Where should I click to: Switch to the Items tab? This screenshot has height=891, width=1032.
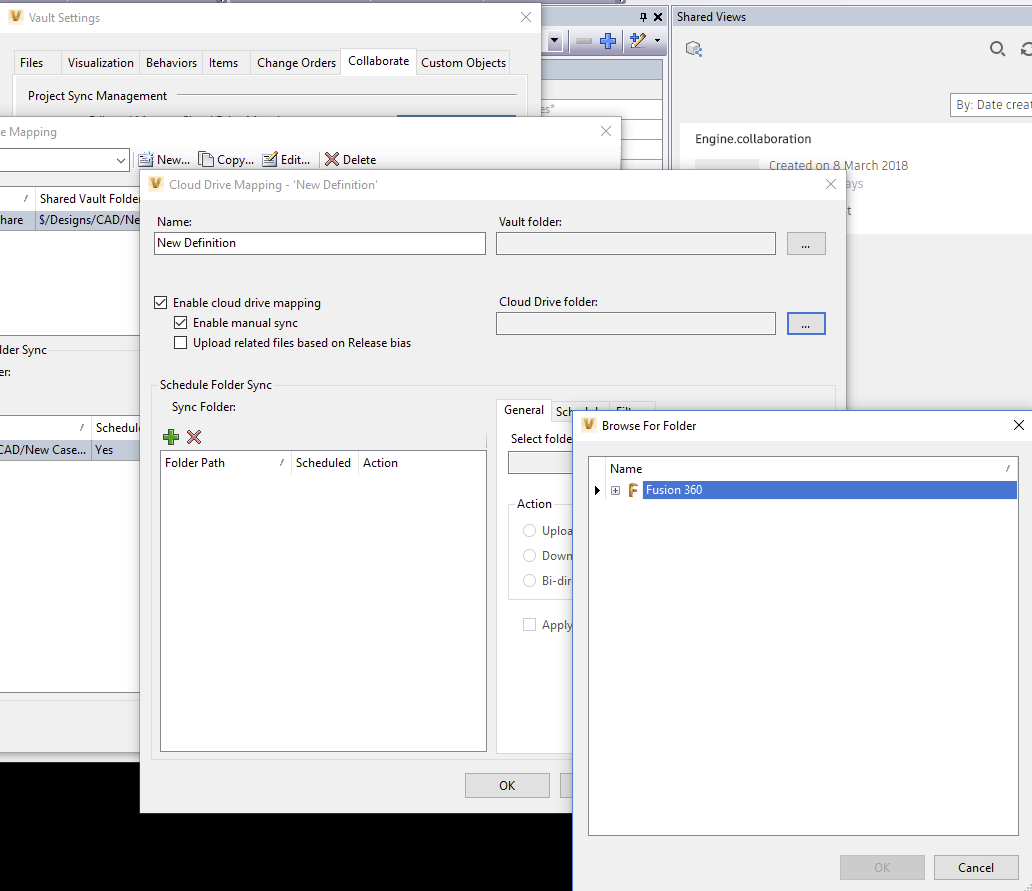224,62
